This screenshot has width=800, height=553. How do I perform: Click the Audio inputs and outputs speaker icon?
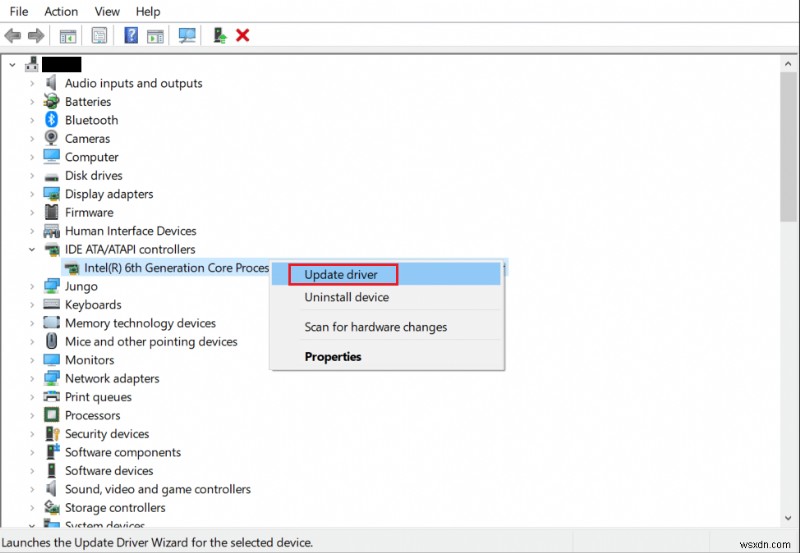pos(51,83)
